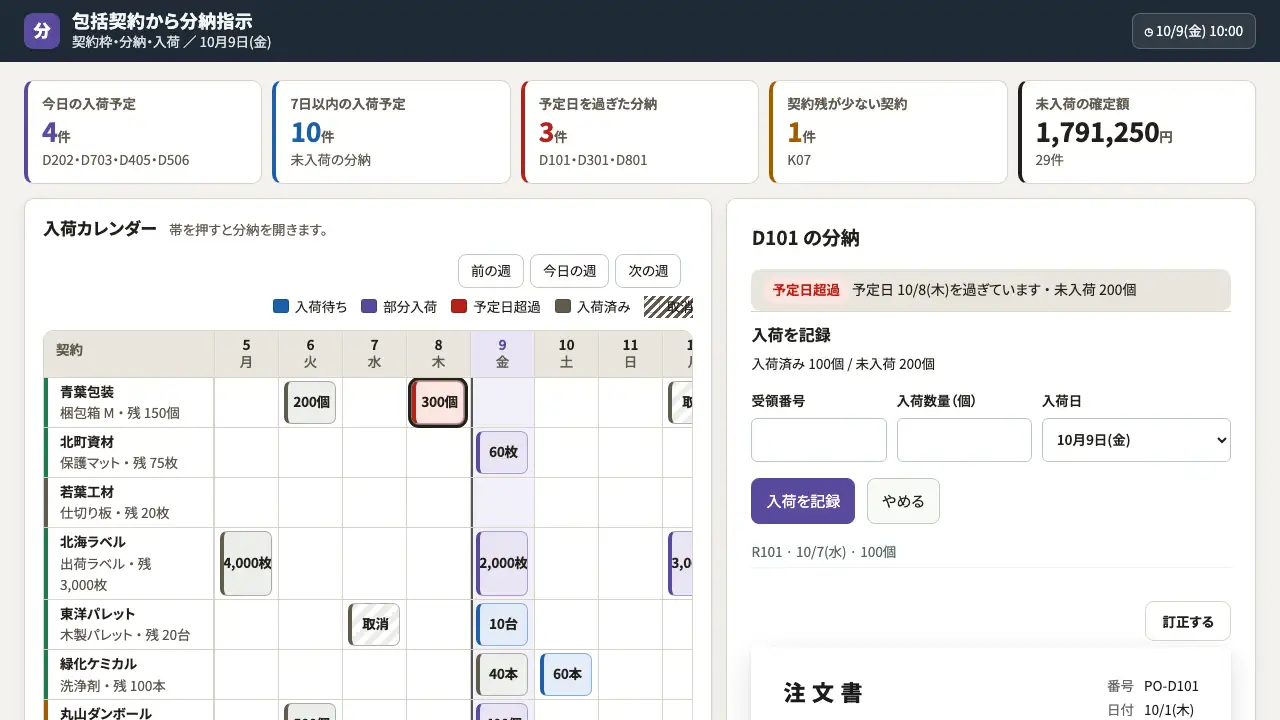Open the 200個 delivery chip for 青葉包装

pyautogui.click(x=310, y=402)
